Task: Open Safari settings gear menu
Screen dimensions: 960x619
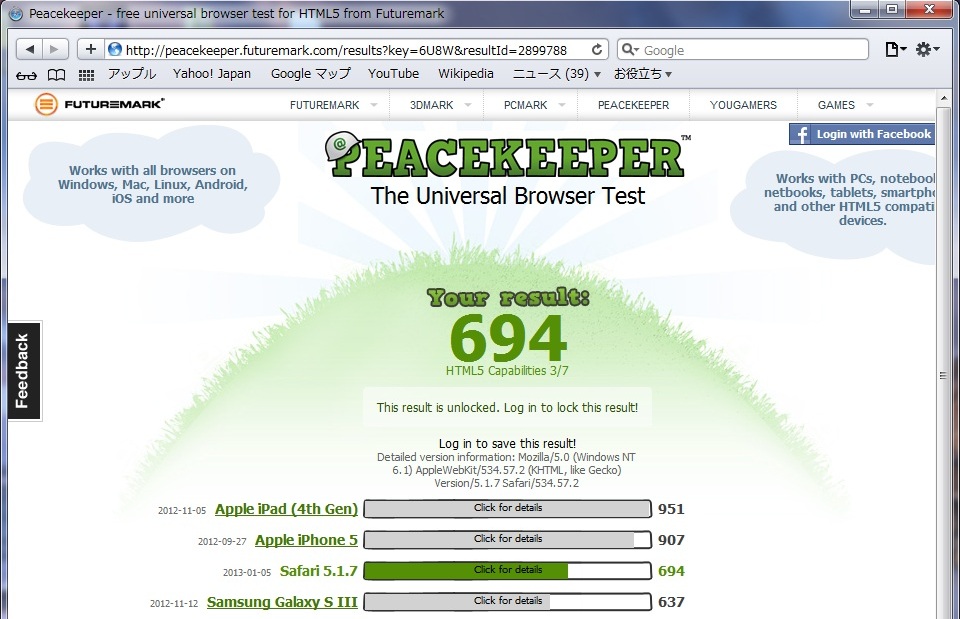Action: 927,50
